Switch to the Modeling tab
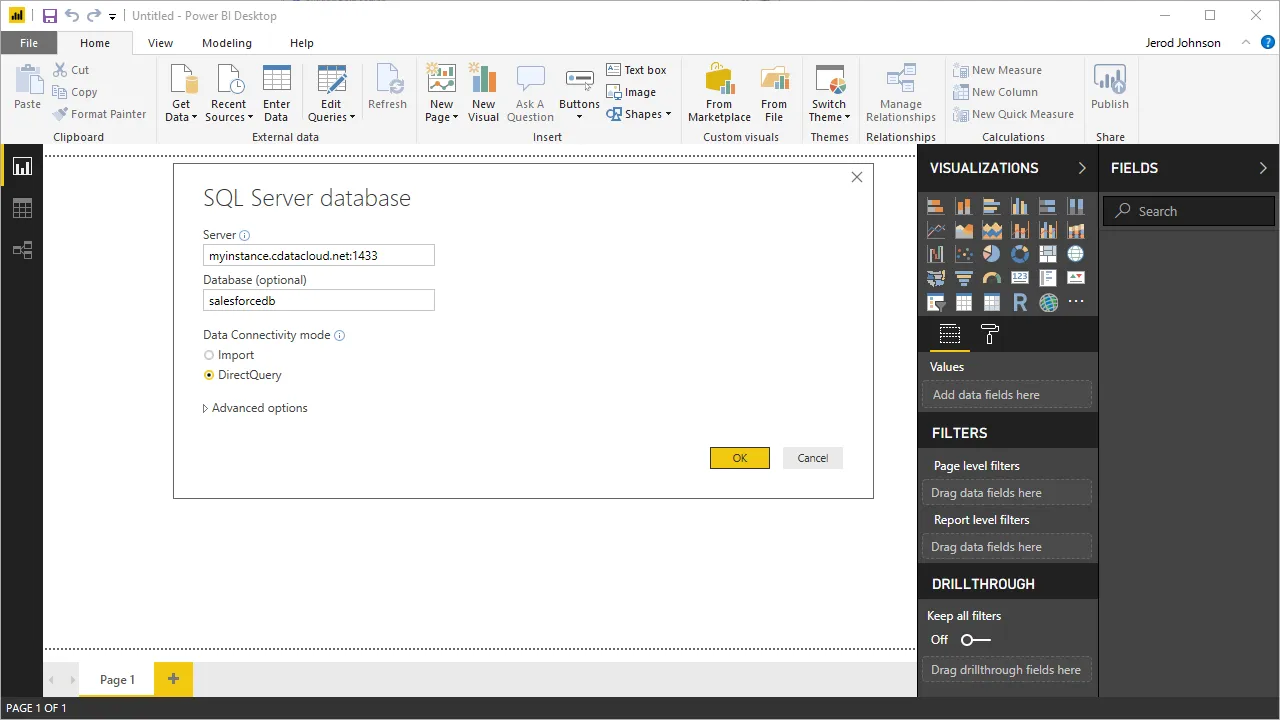Image resolution: width=1280 pixels, height=720 pixels. [226, 43]
